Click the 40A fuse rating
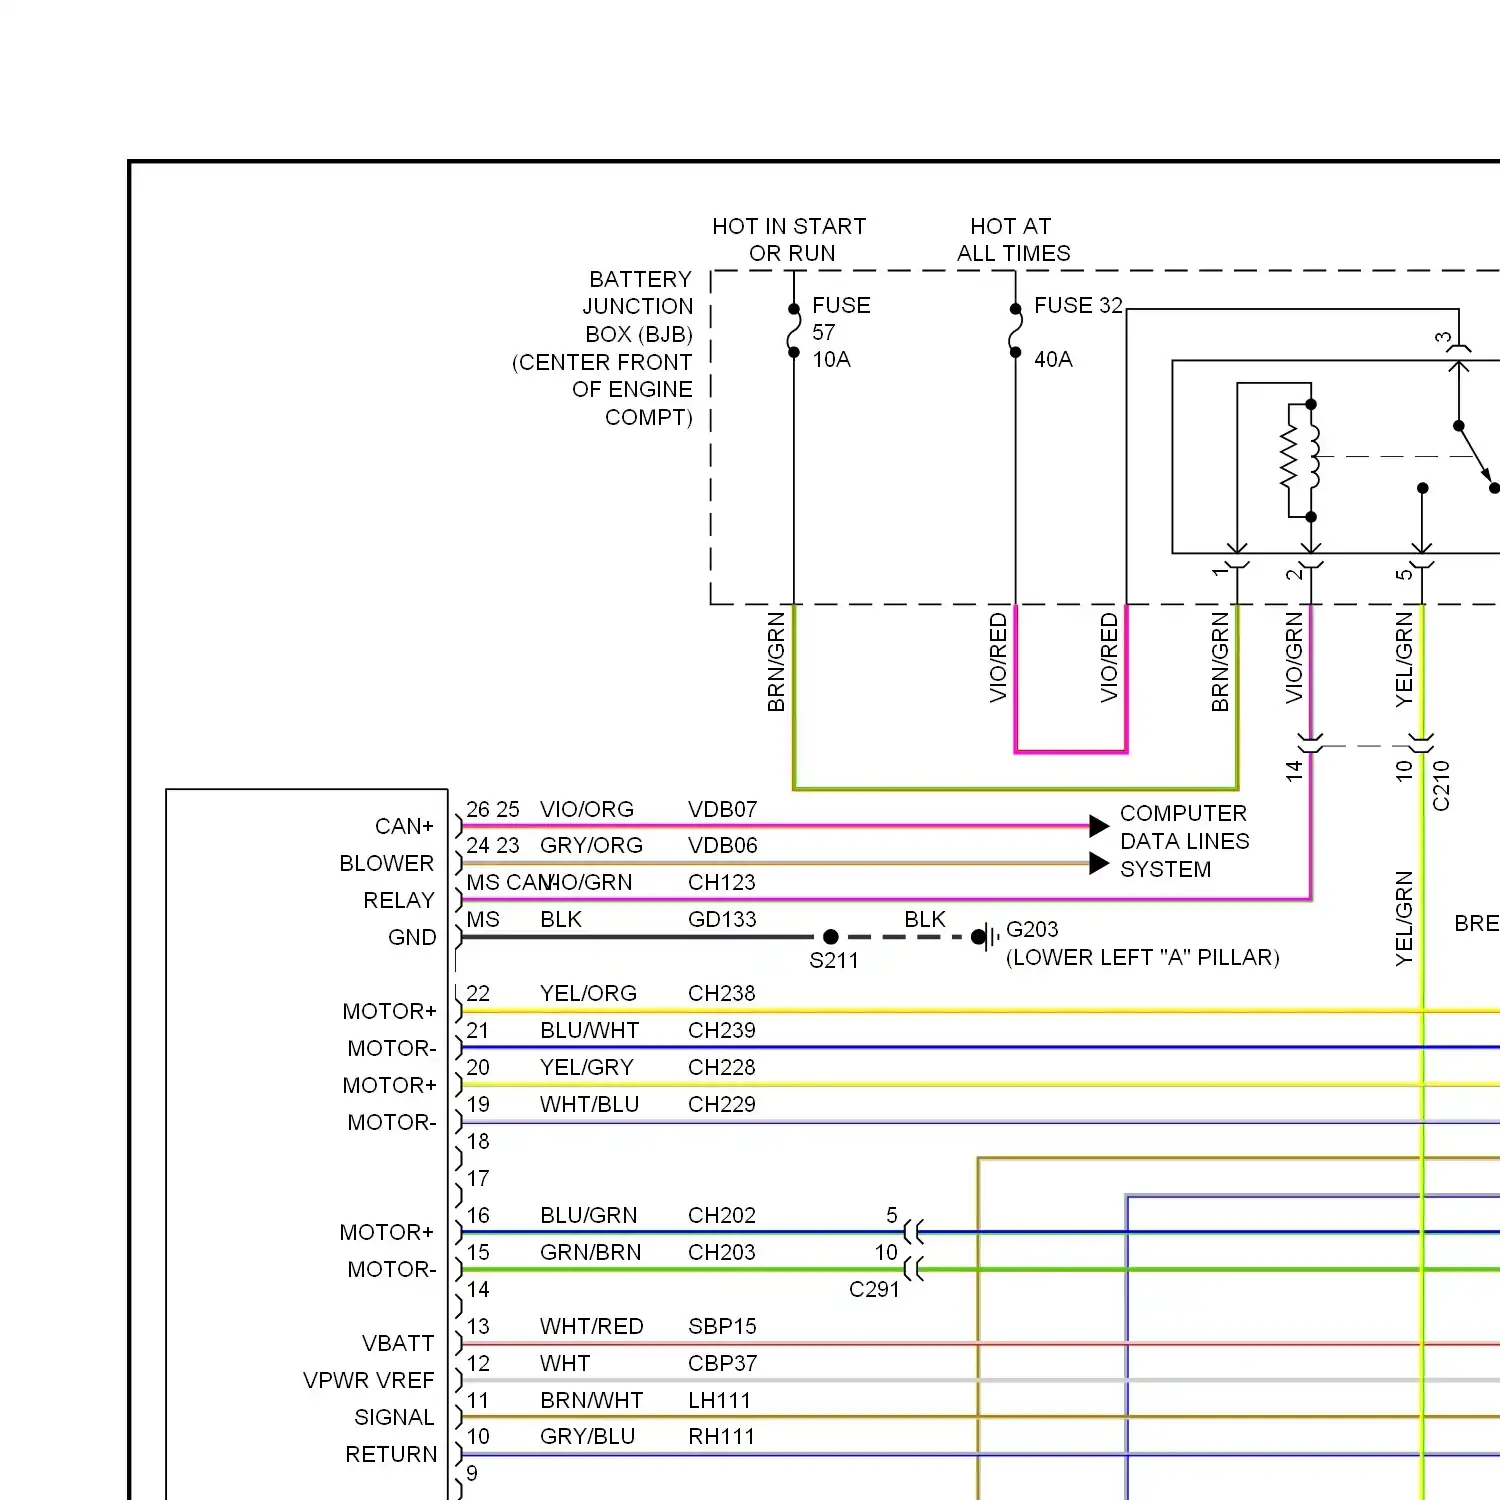The image size is (1500, 1500). tap(1053, 359)
